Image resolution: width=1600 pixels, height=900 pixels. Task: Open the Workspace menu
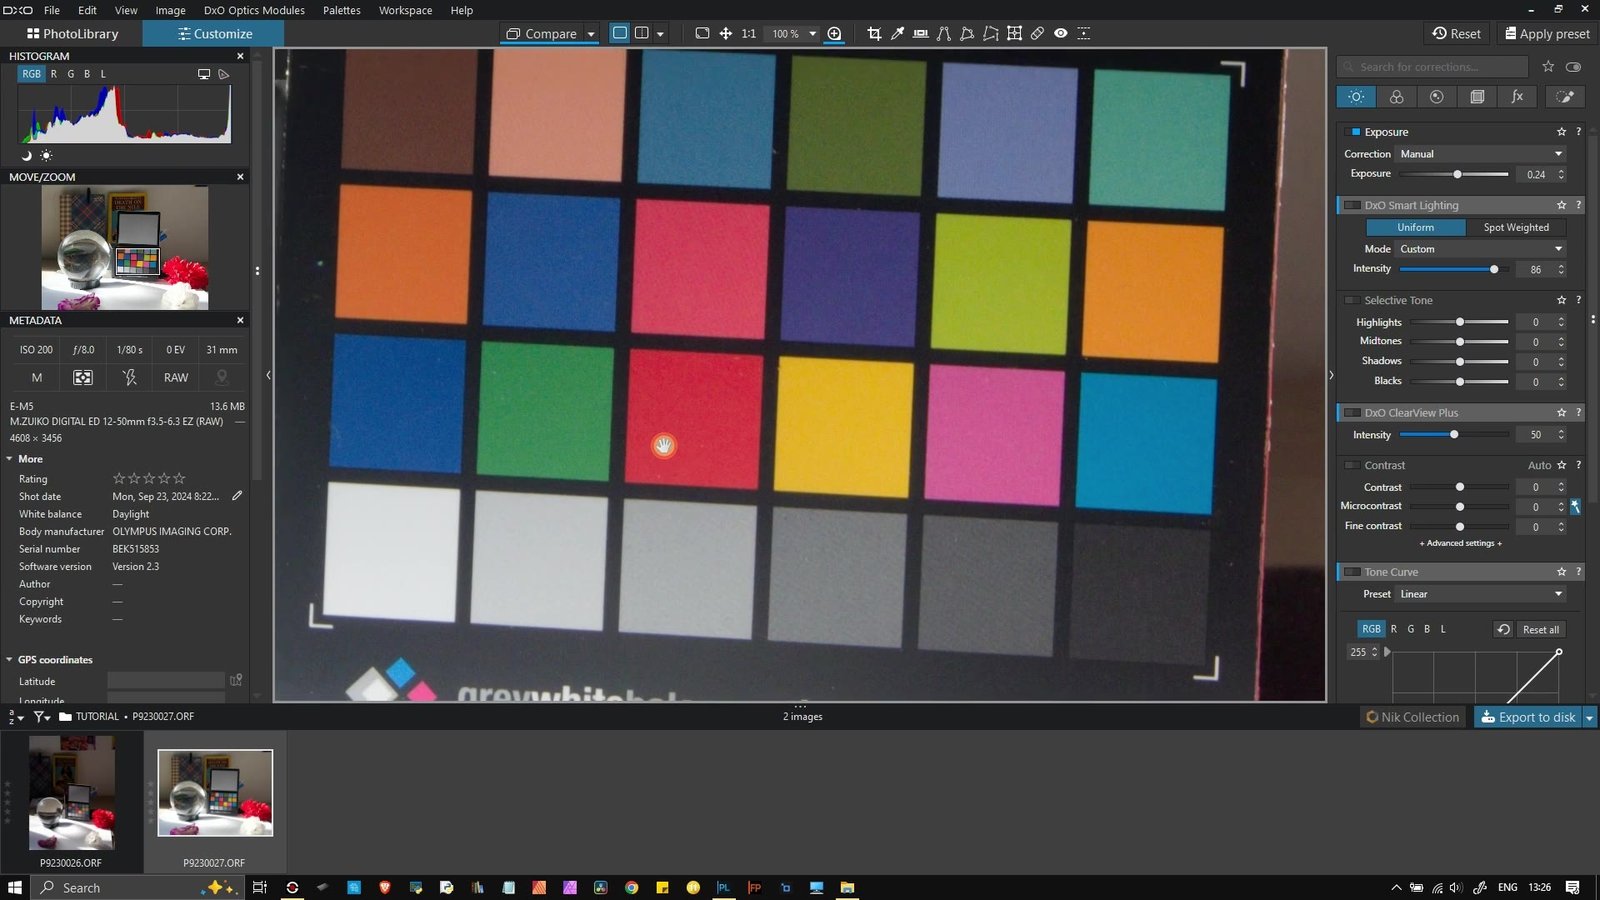coord(405,10)
